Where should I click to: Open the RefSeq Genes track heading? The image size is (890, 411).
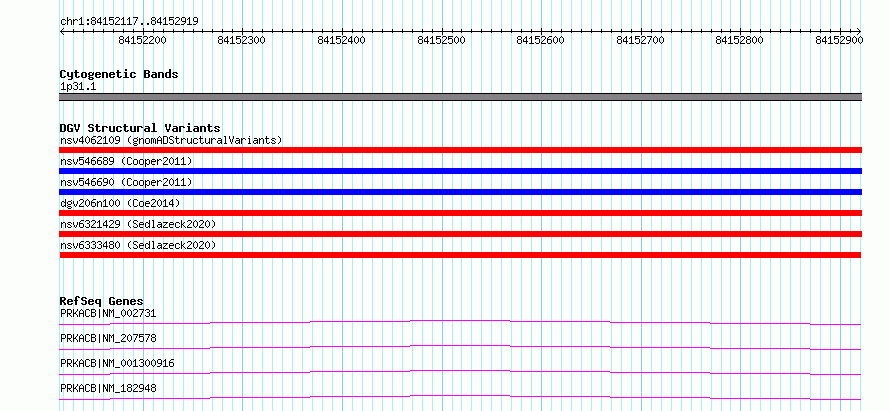click(x=102, y=301)
